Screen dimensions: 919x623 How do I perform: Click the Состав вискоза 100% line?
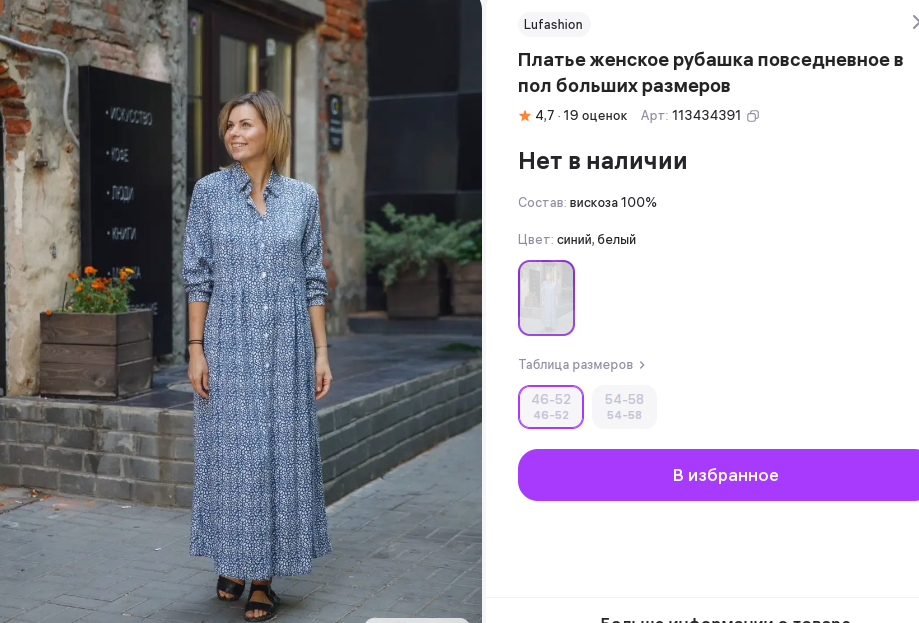click(x=587, y=203)
